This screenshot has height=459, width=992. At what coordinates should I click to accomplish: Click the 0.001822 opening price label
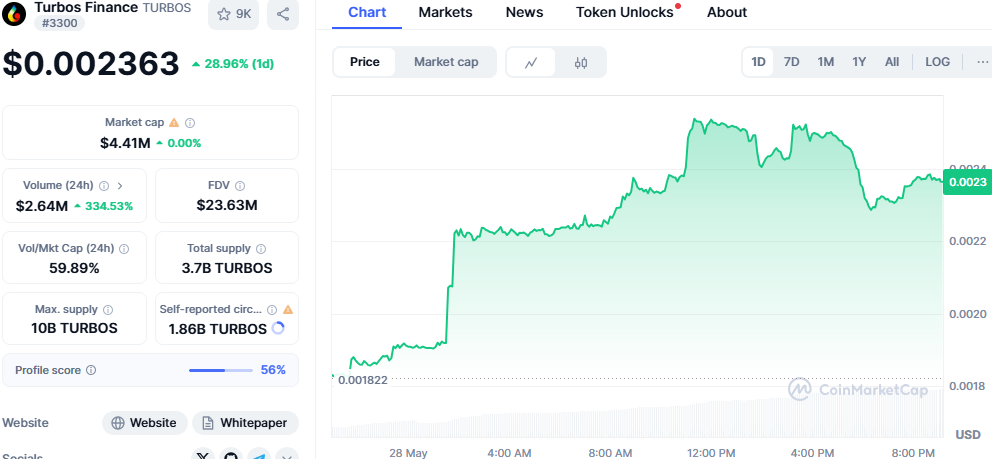[x=363, y=380]
